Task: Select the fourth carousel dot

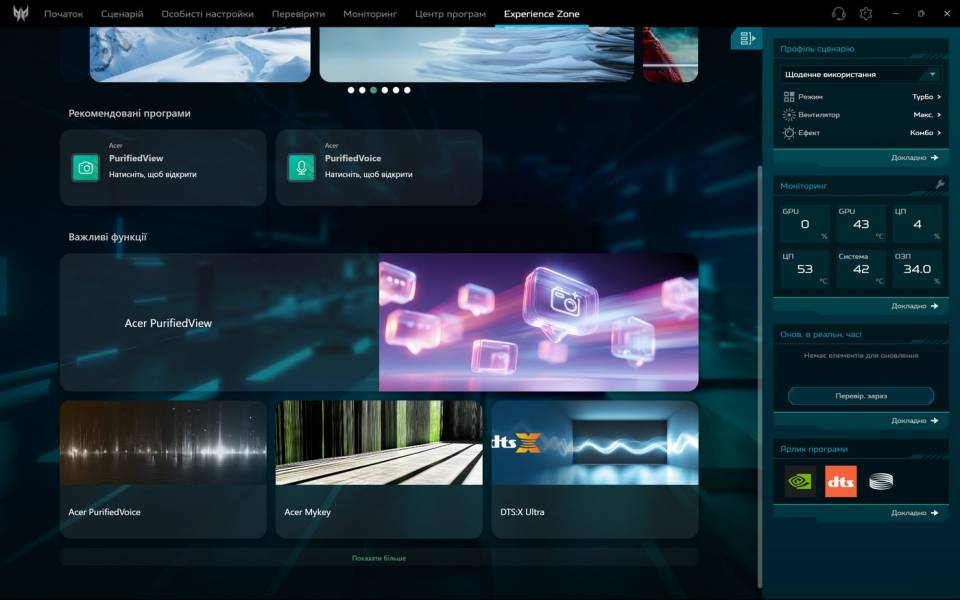Action: click(x=384, y=90)
